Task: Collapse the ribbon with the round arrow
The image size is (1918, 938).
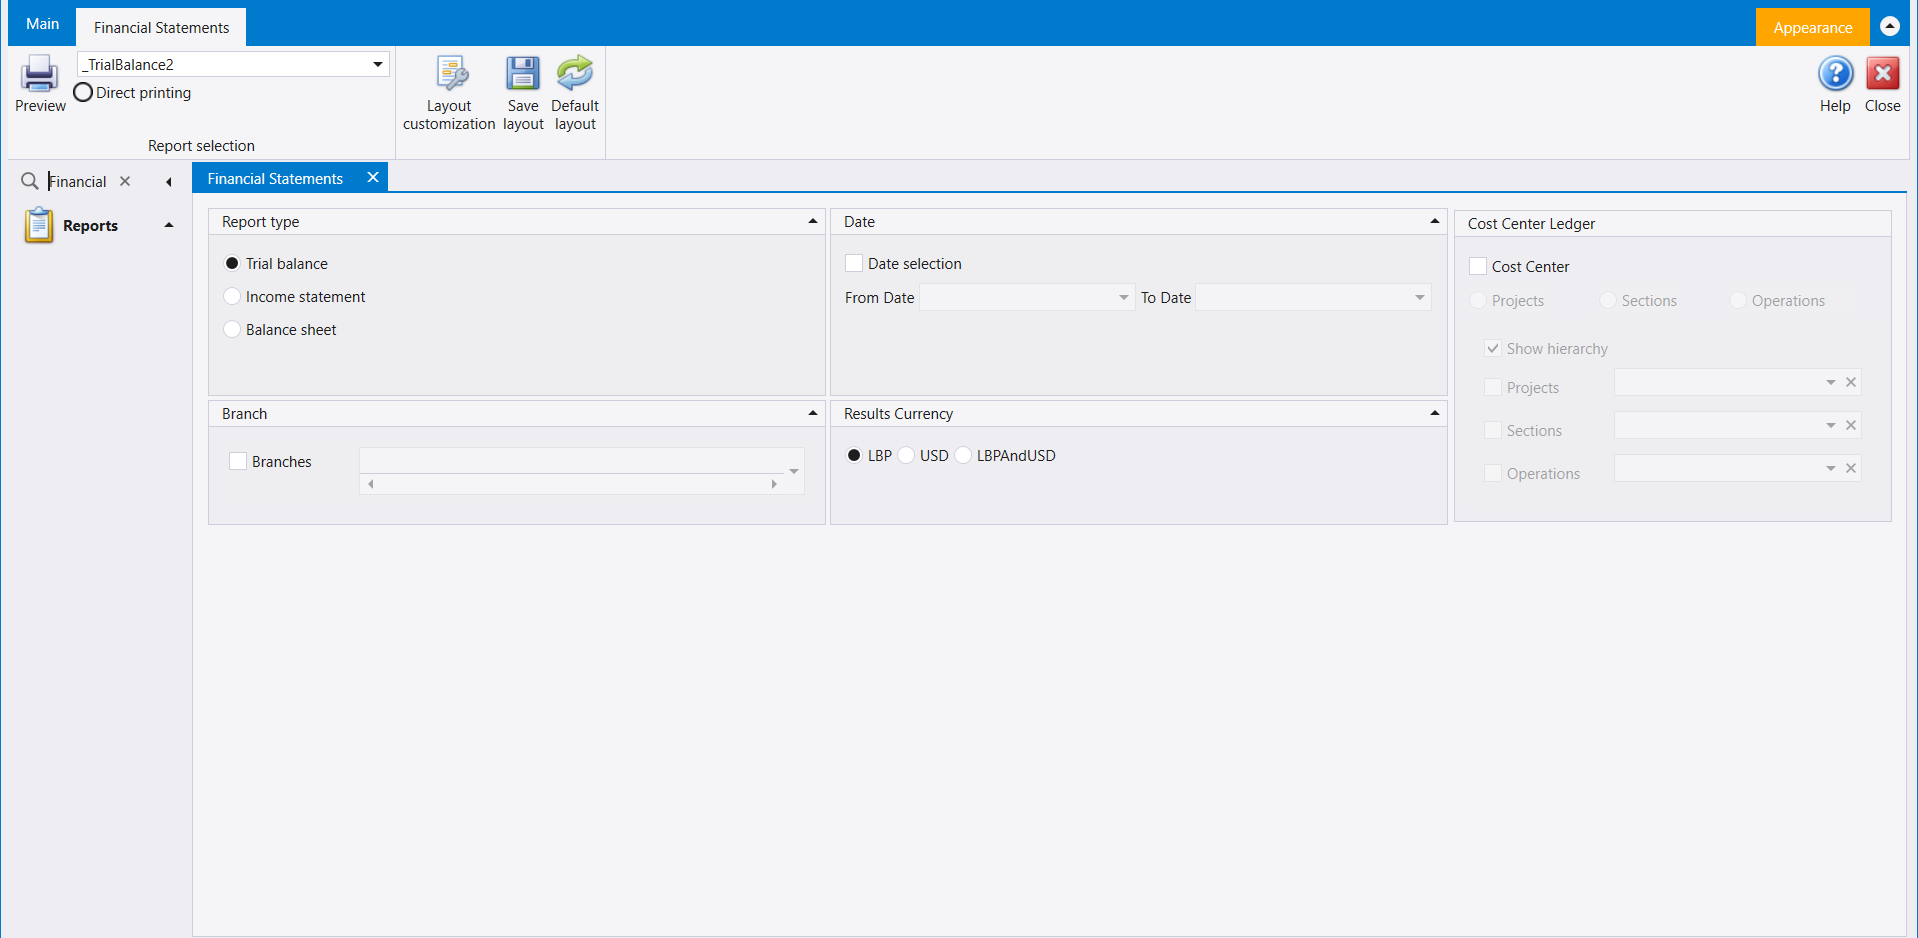Action: coord(1890,26)
